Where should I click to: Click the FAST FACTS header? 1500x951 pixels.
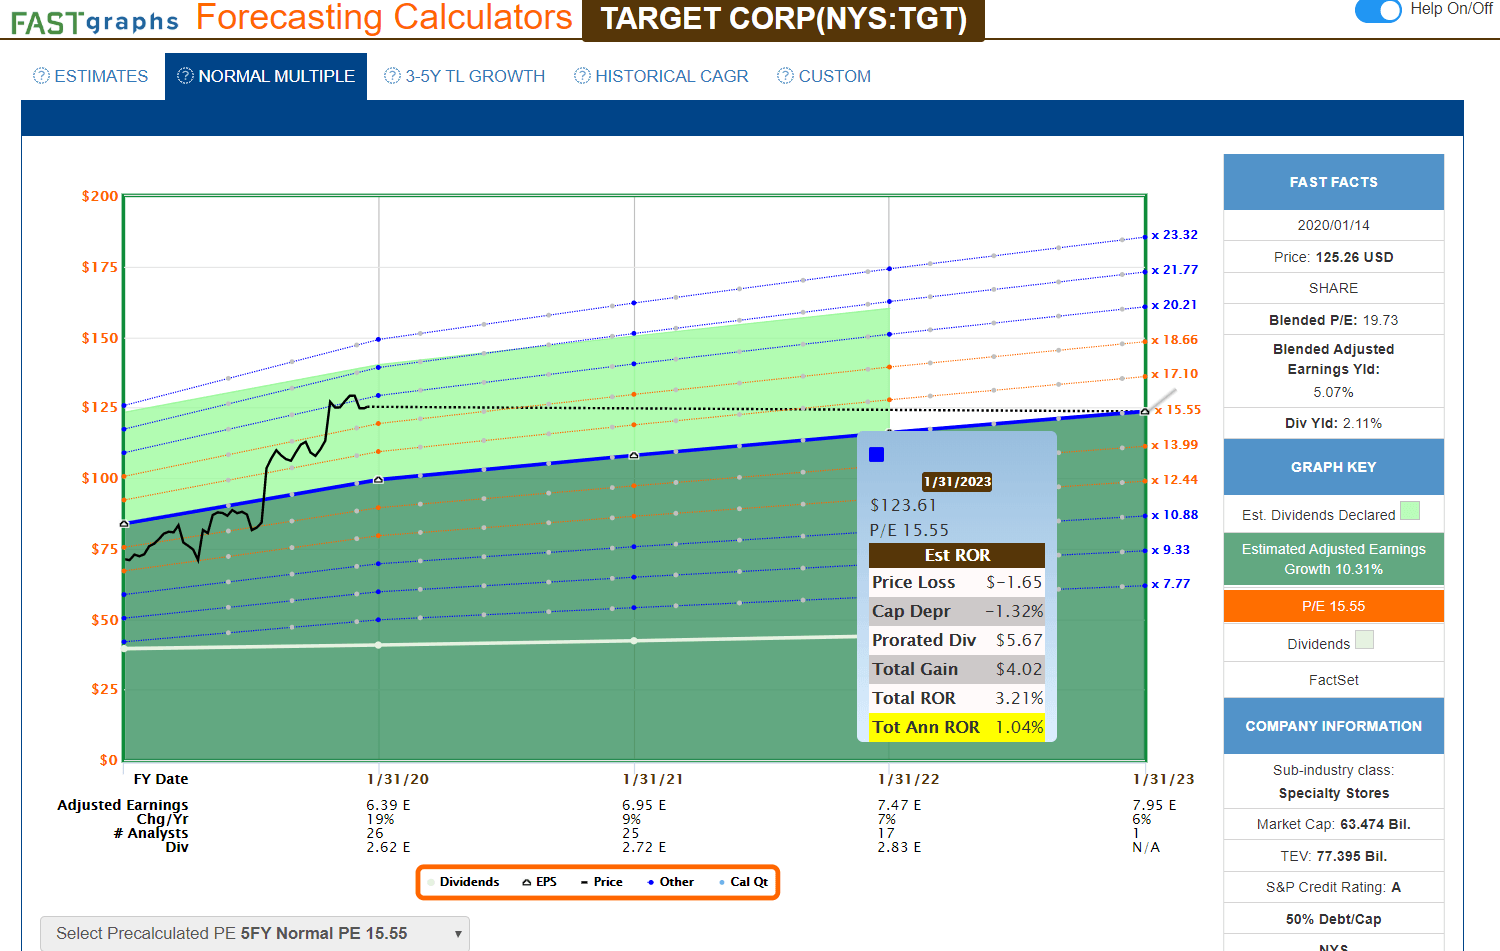point(1334,182)
